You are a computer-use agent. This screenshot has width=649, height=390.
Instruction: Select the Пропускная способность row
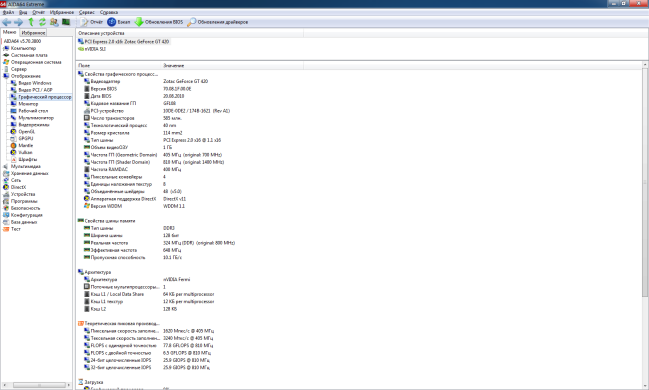point(132,258)
